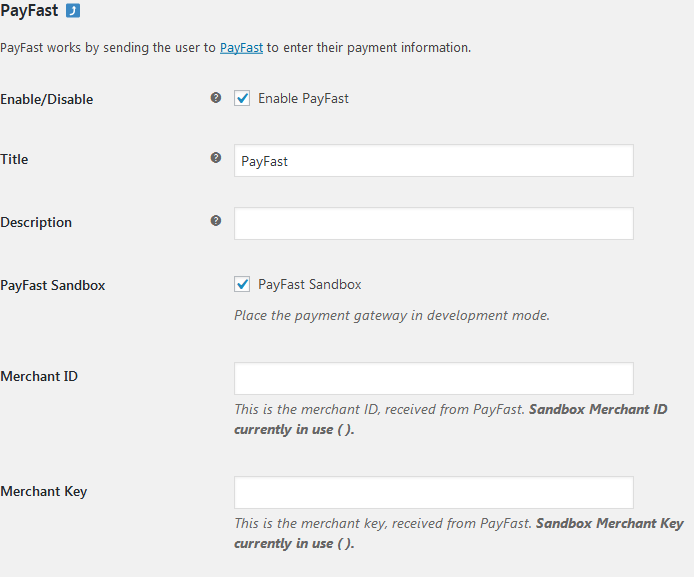Screen dimensions: 694x577
Task: Click the help icon next to Title
Action: click(x=216, y=158)
